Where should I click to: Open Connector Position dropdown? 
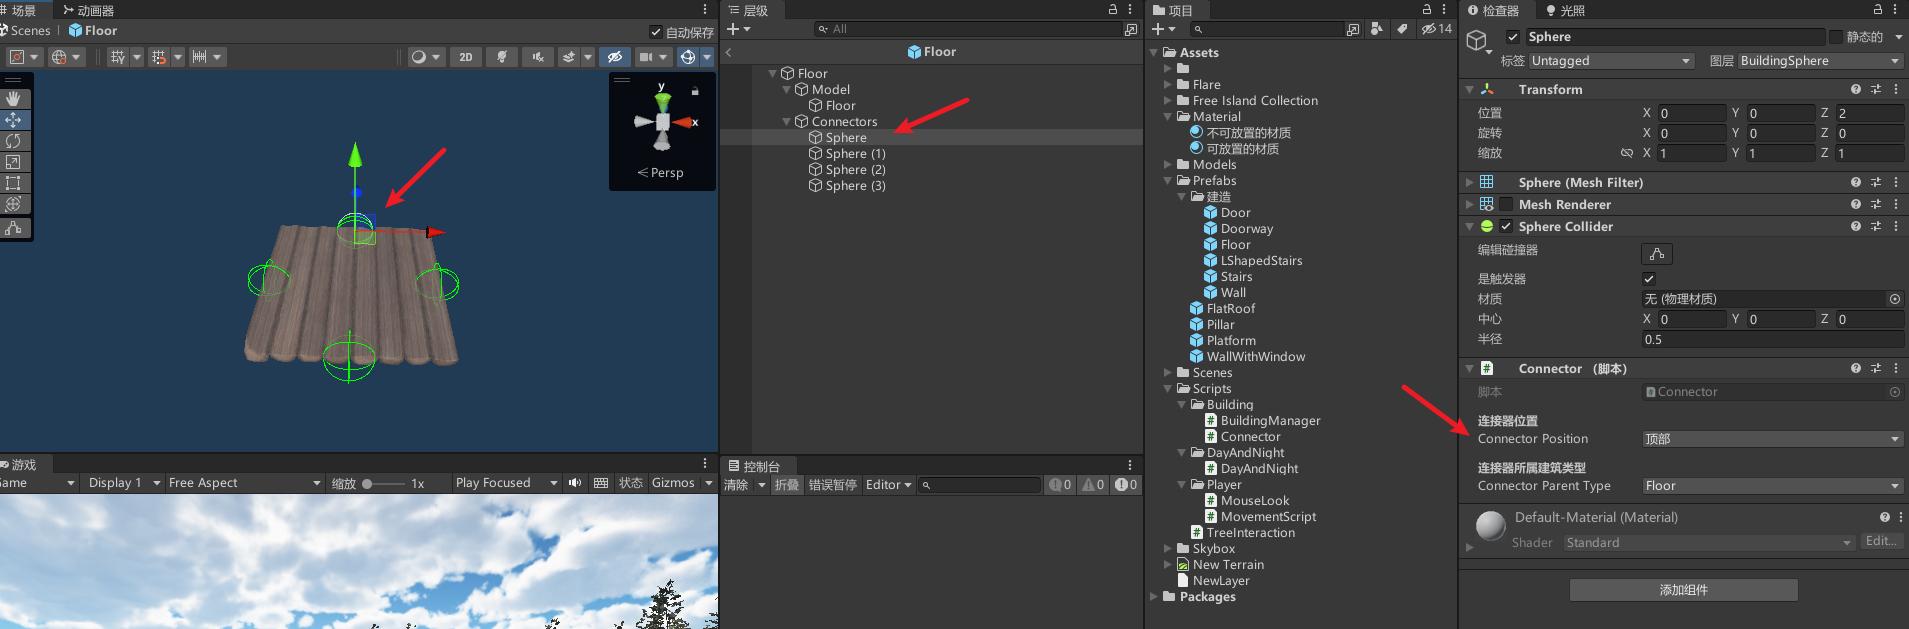tap(1772, 439)
